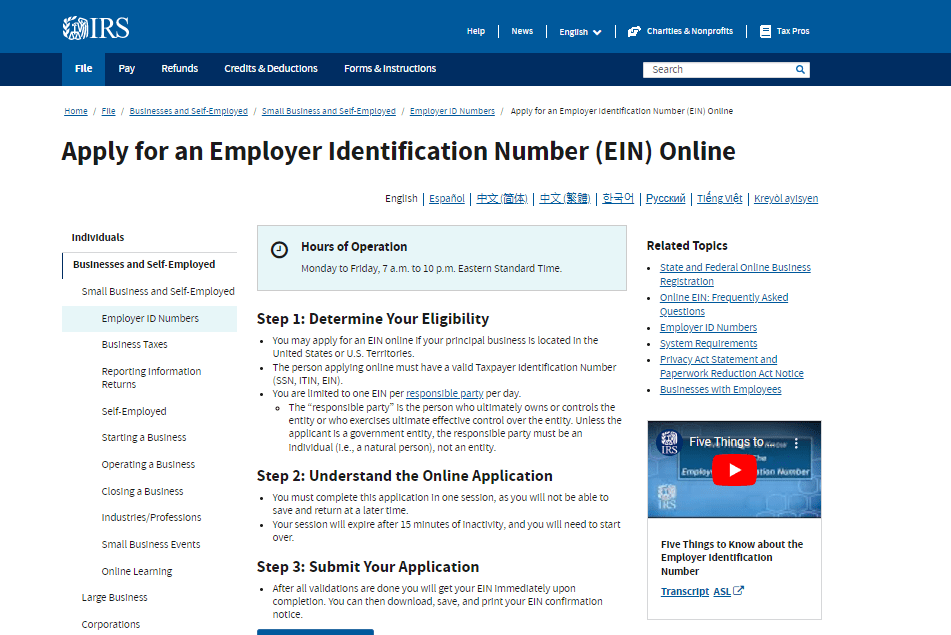951x635 pixels.
Task: Open the File menu tab
Action: tap(83, 69)
